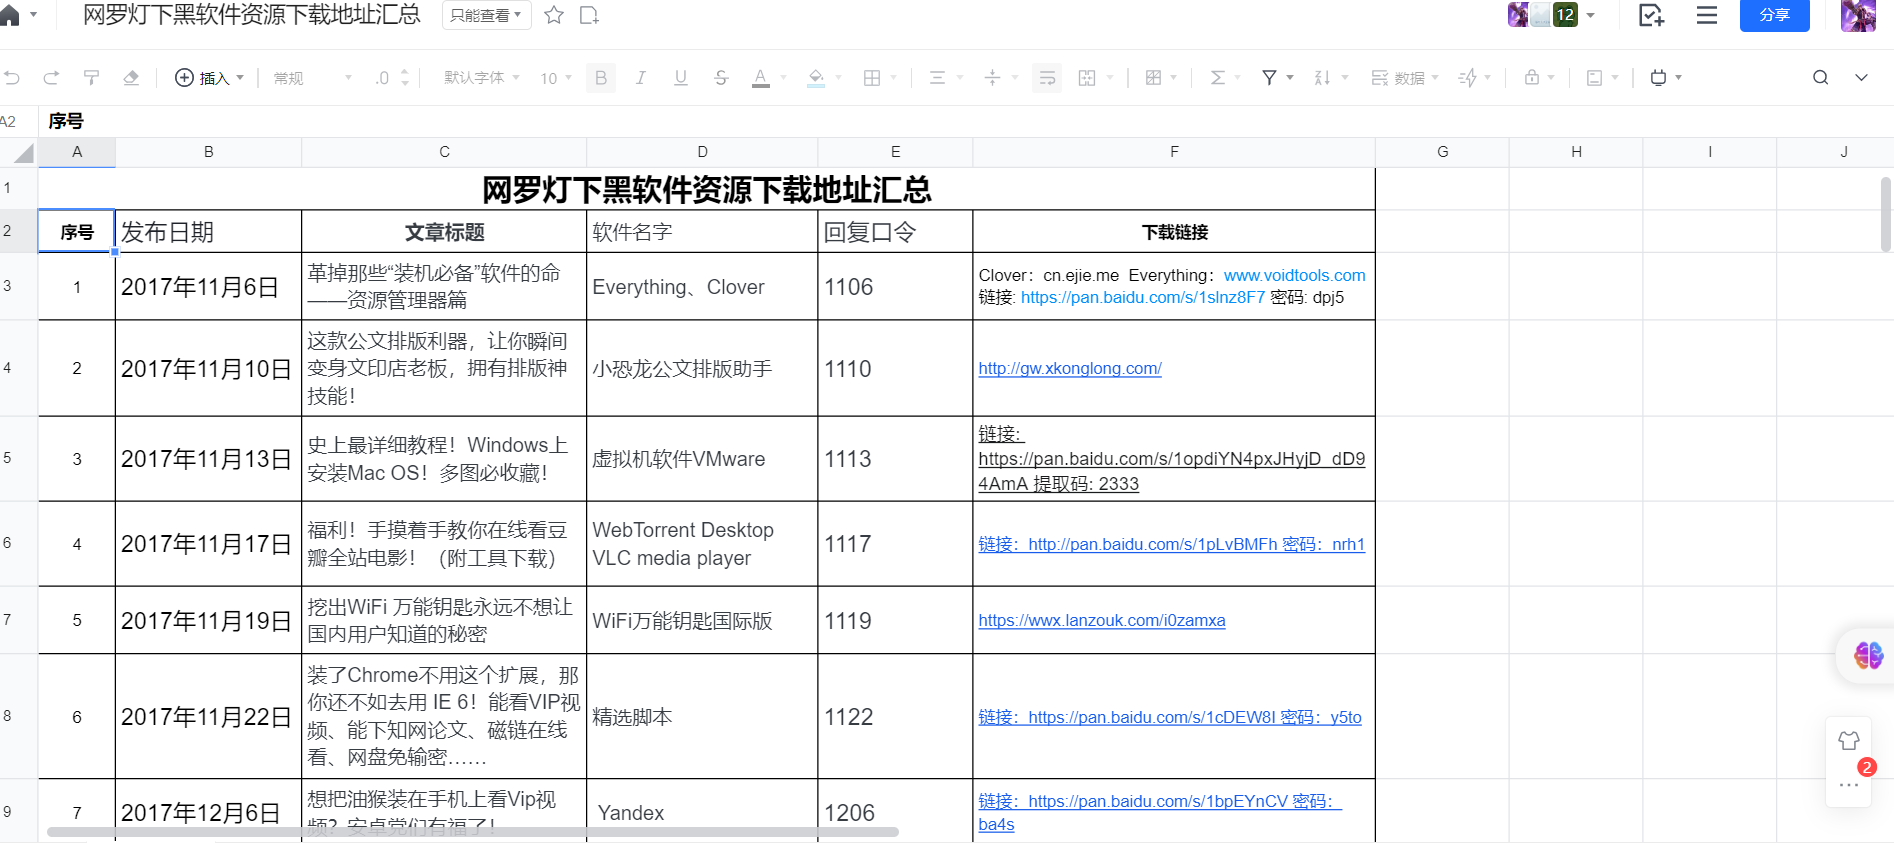This screenshot has width=1894, height=843.
Task: Open the hamburger menu
Action: (1707, 15)
